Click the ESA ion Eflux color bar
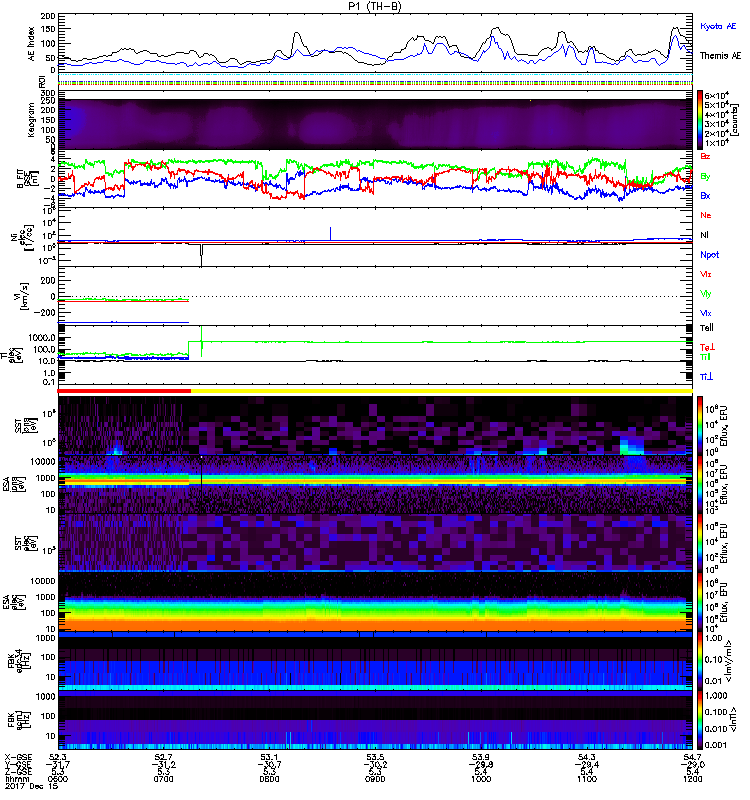Screen dimensions: 750x800 point(700,484)
